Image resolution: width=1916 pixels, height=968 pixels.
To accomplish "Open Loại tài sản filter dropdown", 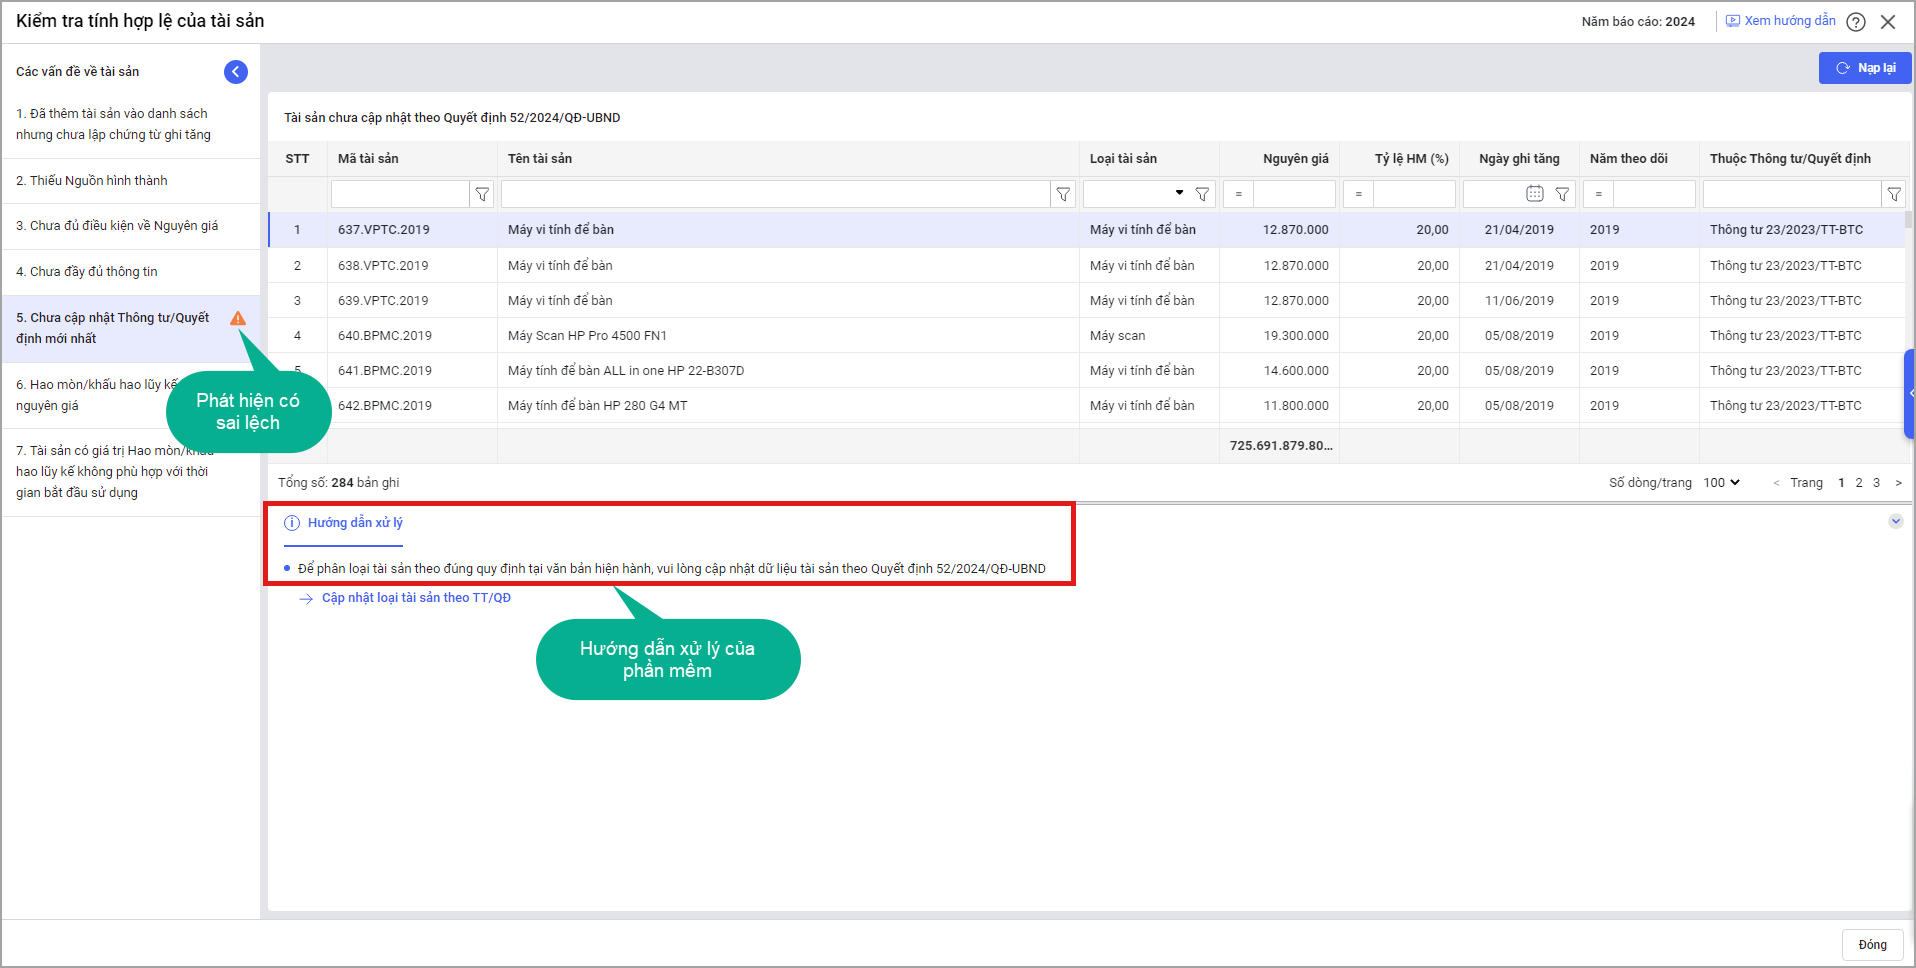I will pyautogui.click(x=1179, y=193).
